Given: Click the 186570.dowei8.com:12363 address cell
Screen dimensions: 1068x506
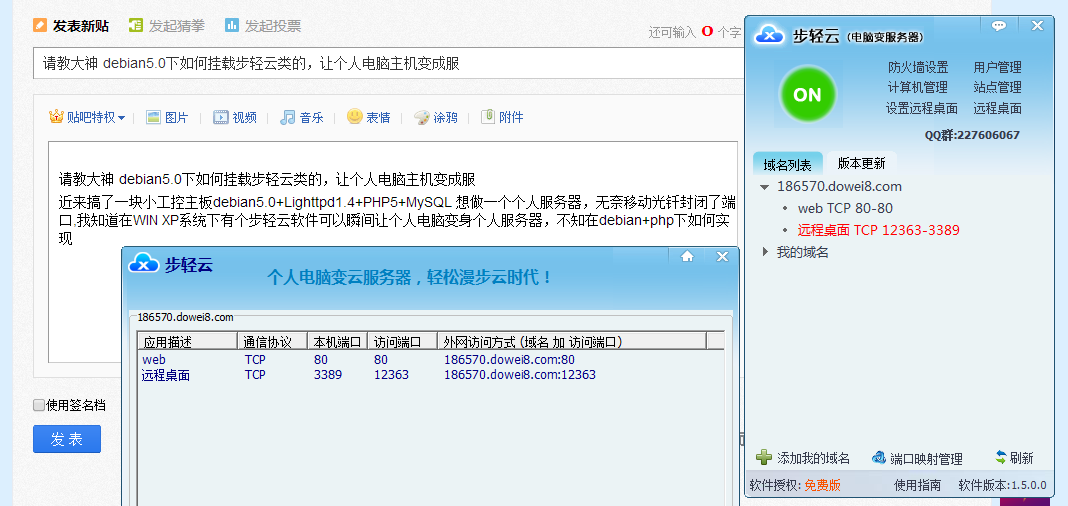Looking at the screenshot, I should coord(520,375).
